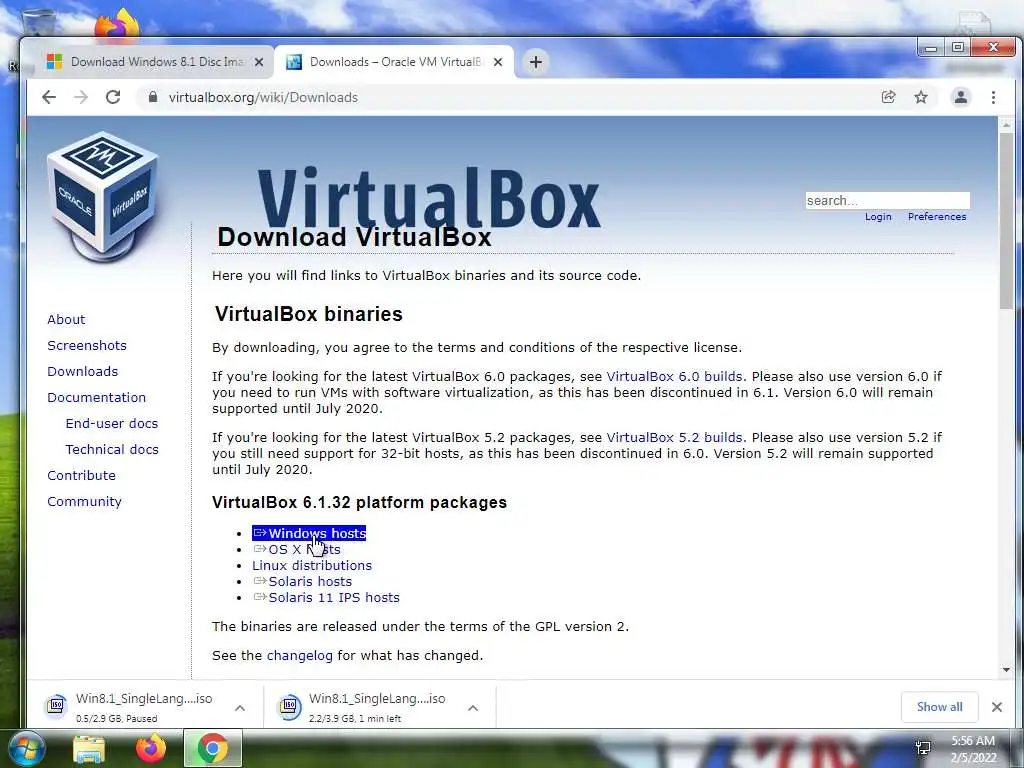The image size is (1024, 768).
Task: Open Windows Explorer from the taskbar
Action: pyautogui.click(x=89, y=749)
